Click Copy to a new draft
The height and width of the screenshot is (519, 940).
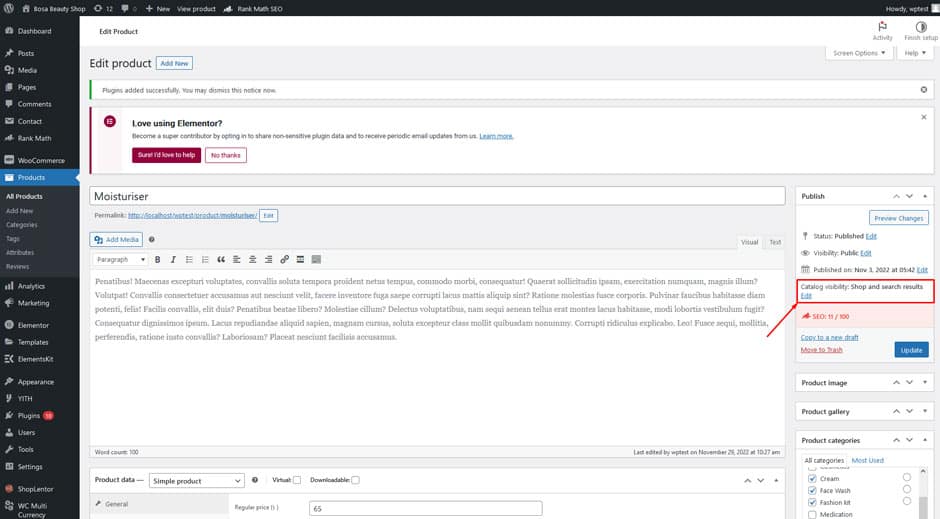coord(830,337)
